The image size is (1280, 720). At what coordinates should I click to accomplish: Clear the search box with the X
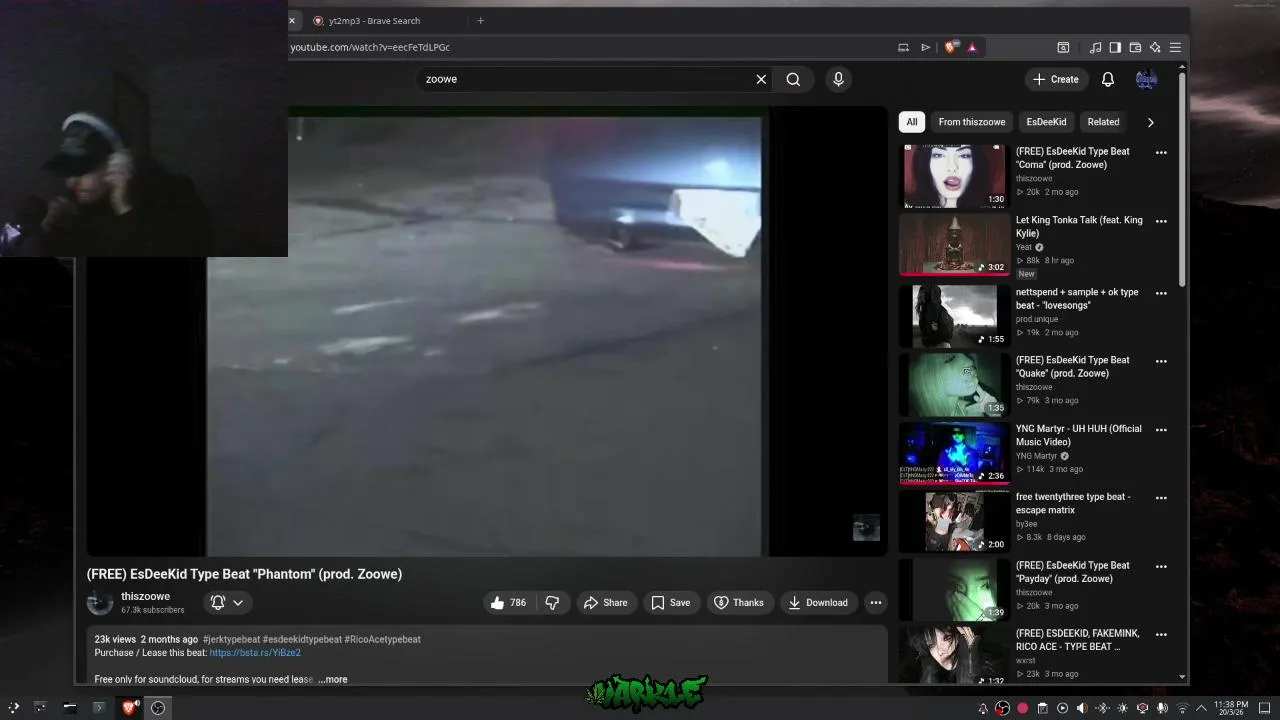coord(761,79)
